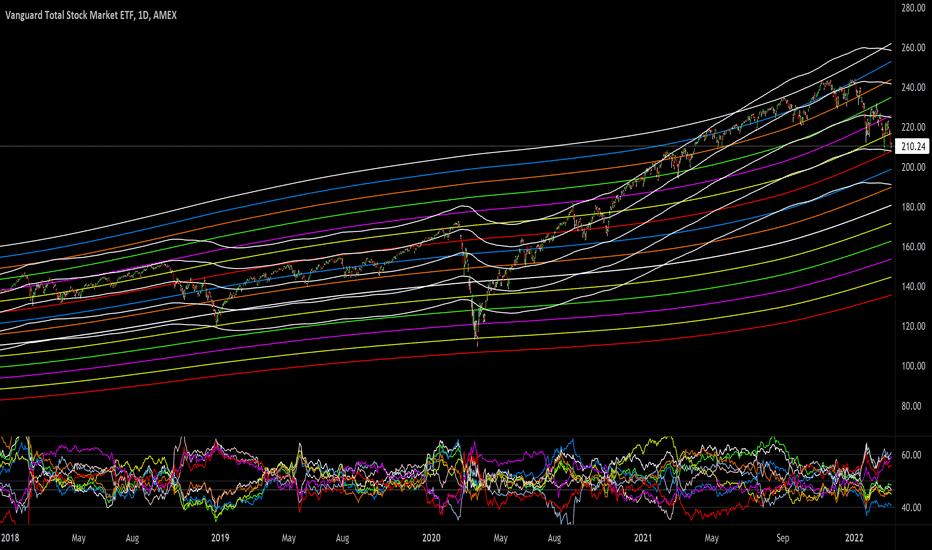Click the 160.00 price axis label

pyautogui.click(x=913, y=247)
